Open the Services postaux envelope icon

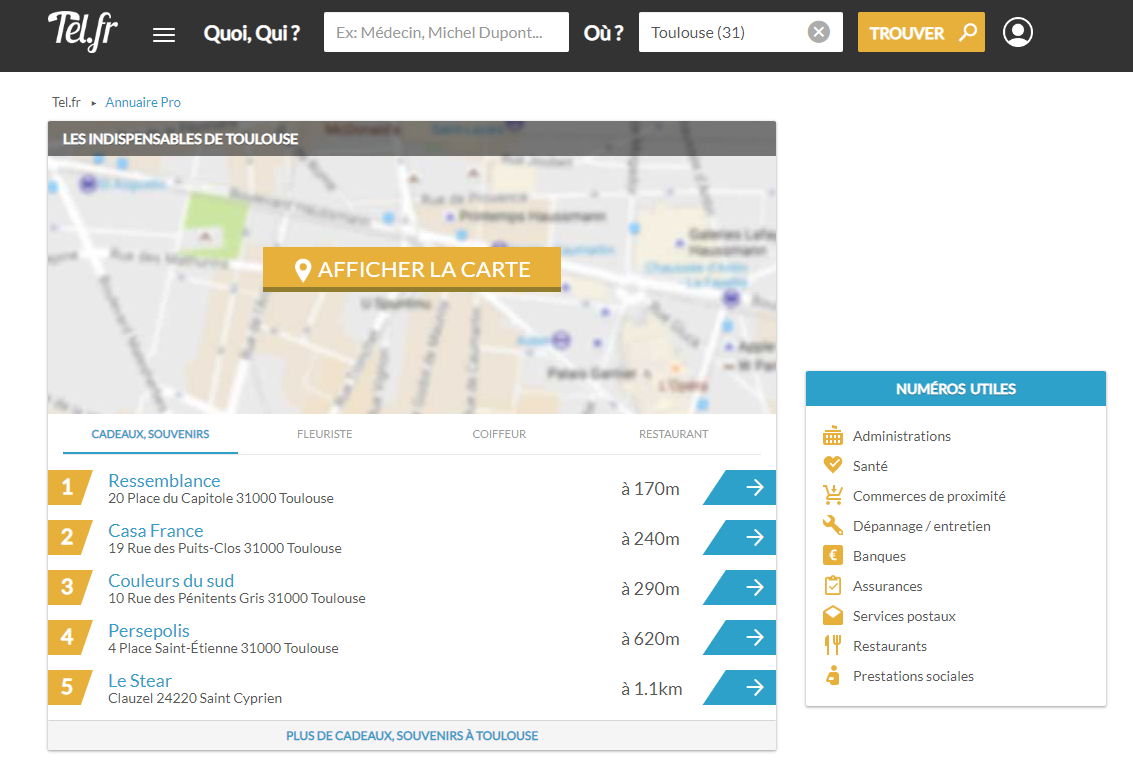(832, 616)
